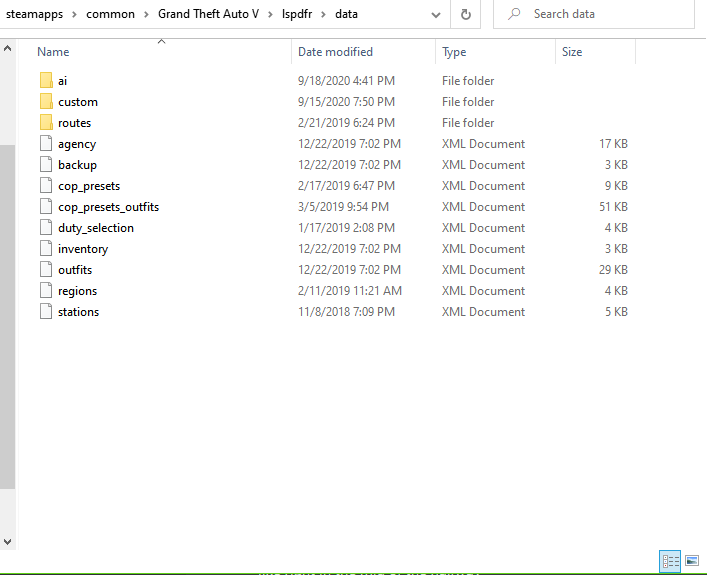This screenshot has height=575, width=707.
Task: Expand chevron after common breadcrumb
Action: click(146, 15)
